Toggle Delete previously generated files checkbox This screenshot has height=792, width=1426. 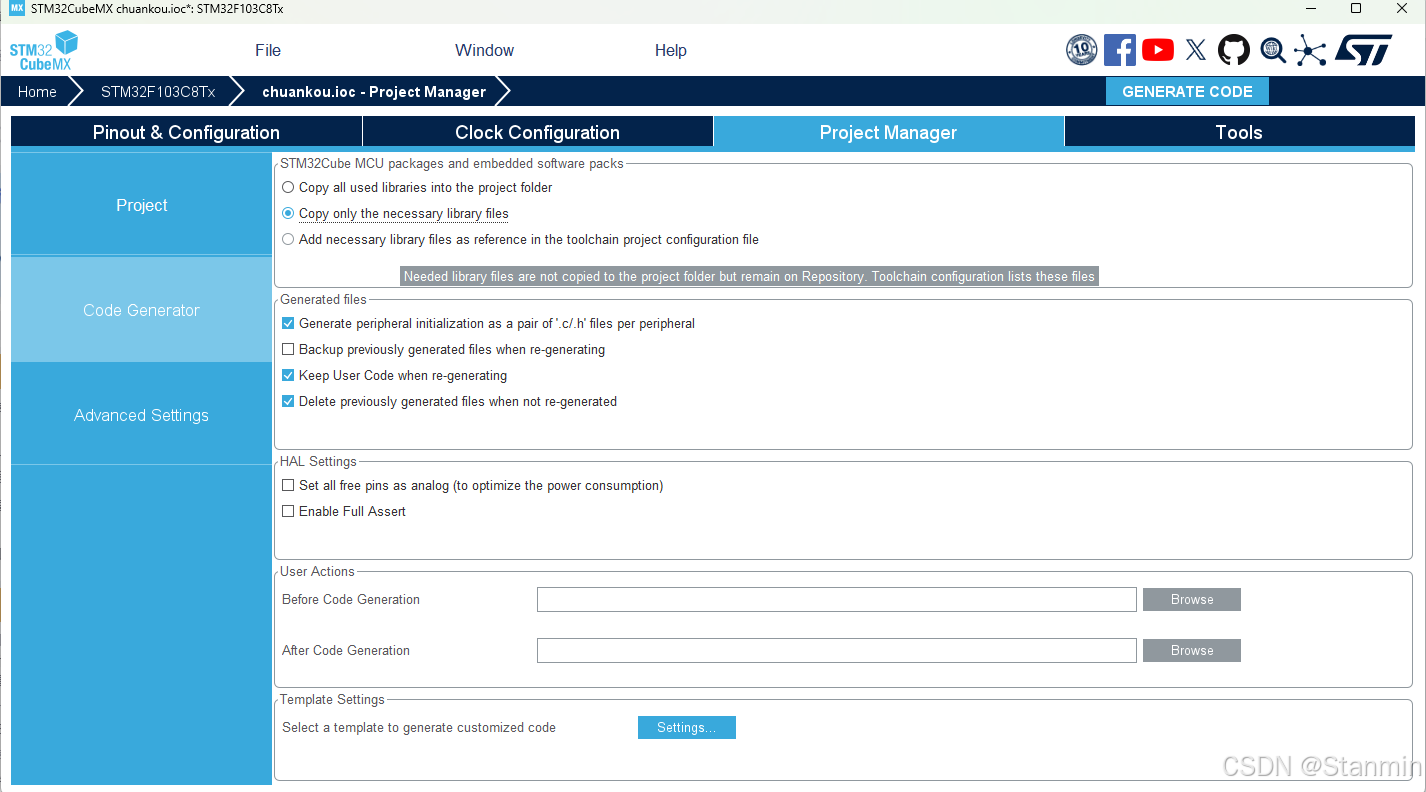point(288,401)
